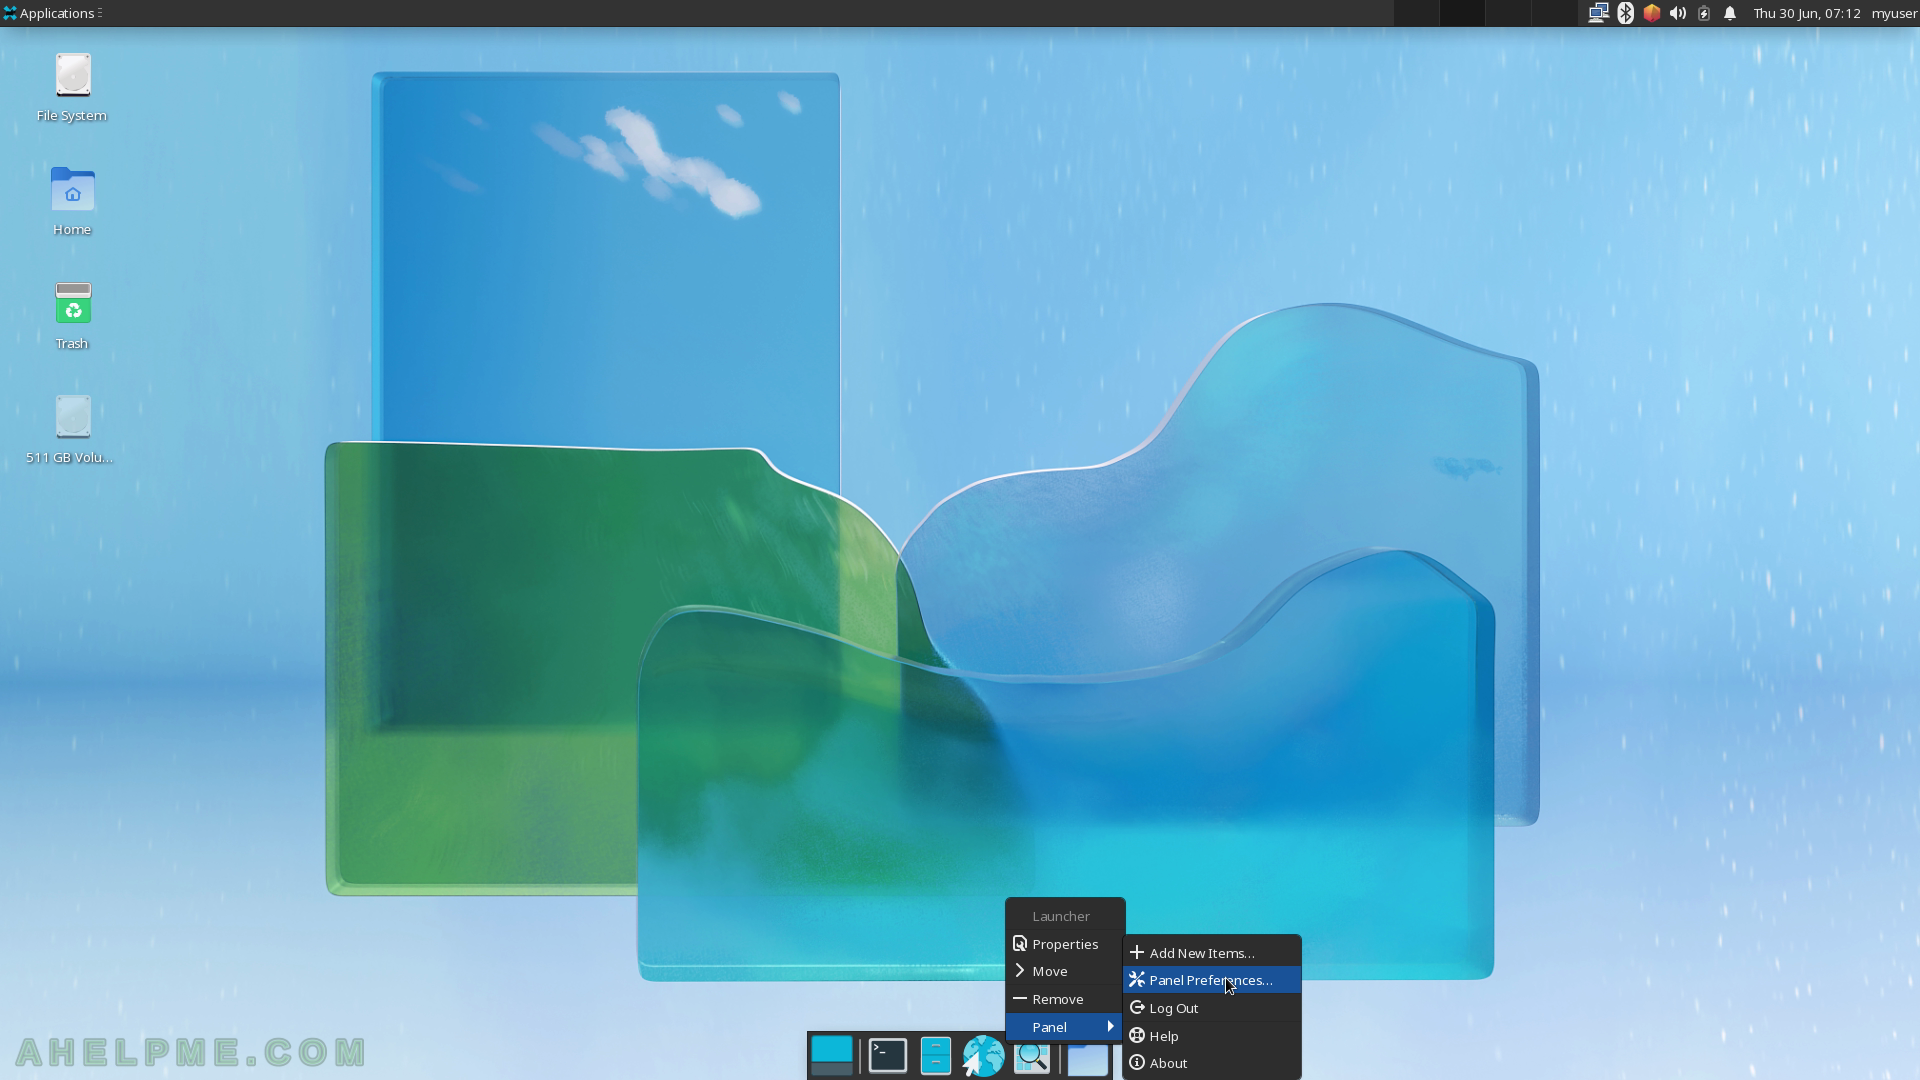This screenshot has height=1080, width=1920.
Task: Open the myuser account menu
Action: coord(1894,13)
